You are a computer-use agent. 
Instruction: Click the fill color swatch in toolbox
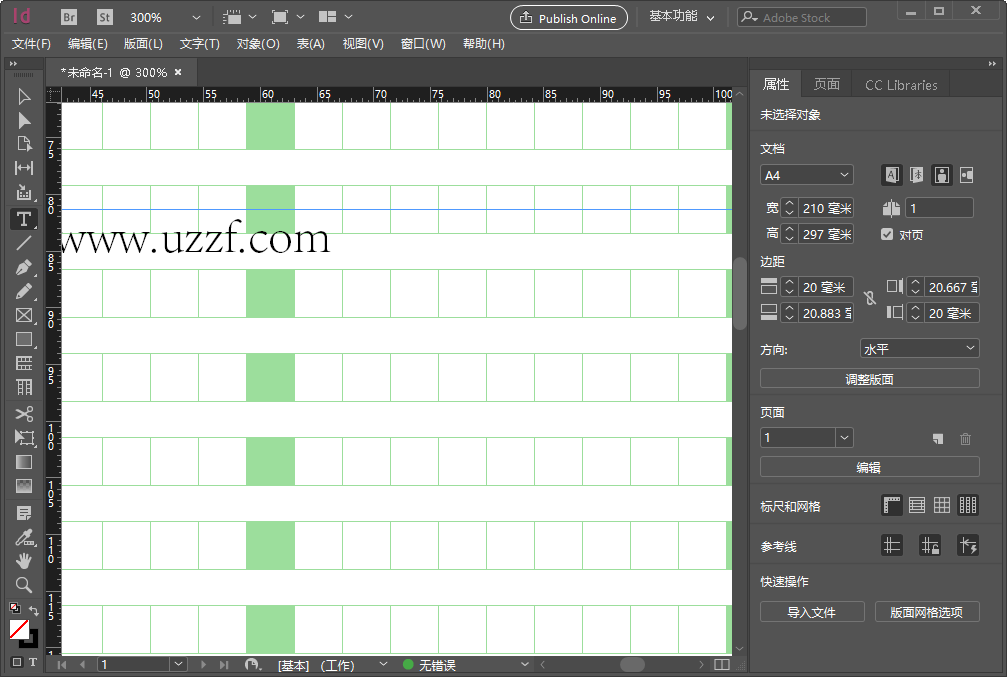click(x=19, y=628)
